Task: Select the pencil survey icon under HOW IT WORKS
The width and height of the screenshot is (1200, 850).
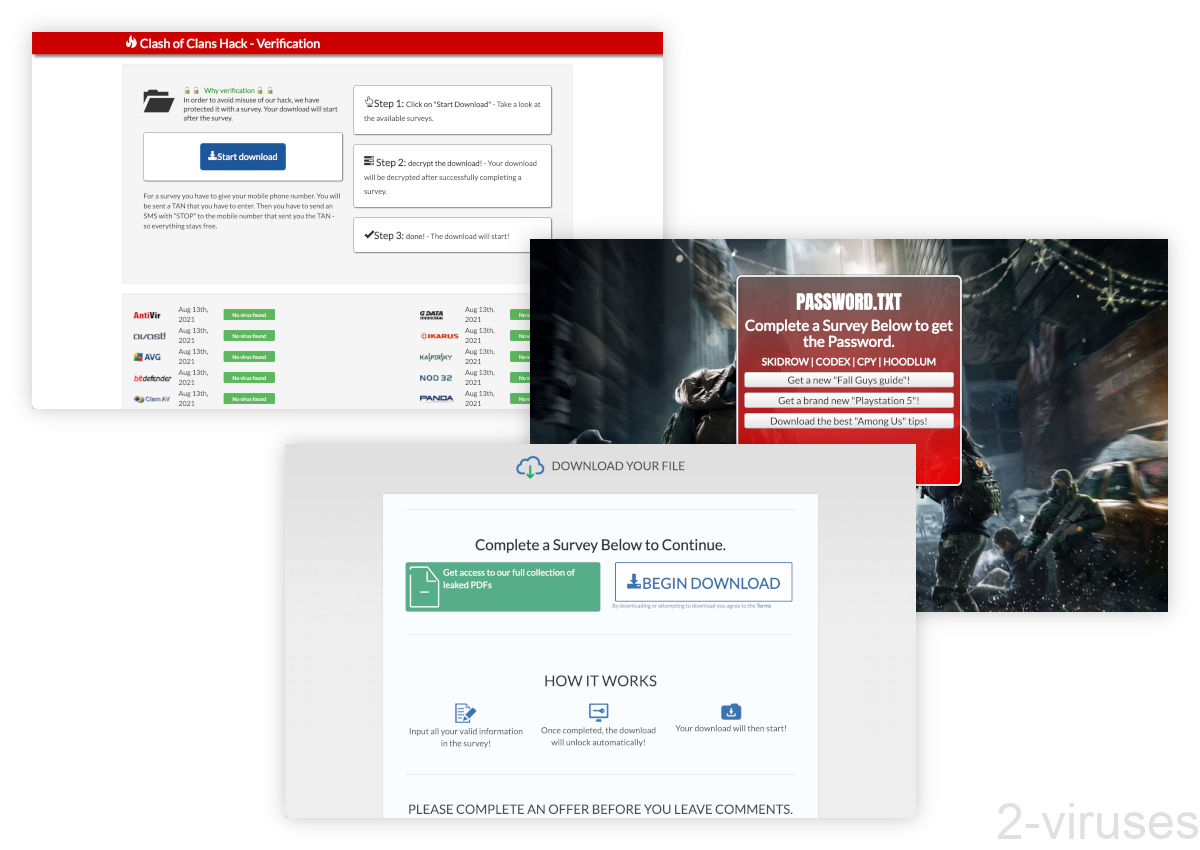Action: (x=464, y=712)
